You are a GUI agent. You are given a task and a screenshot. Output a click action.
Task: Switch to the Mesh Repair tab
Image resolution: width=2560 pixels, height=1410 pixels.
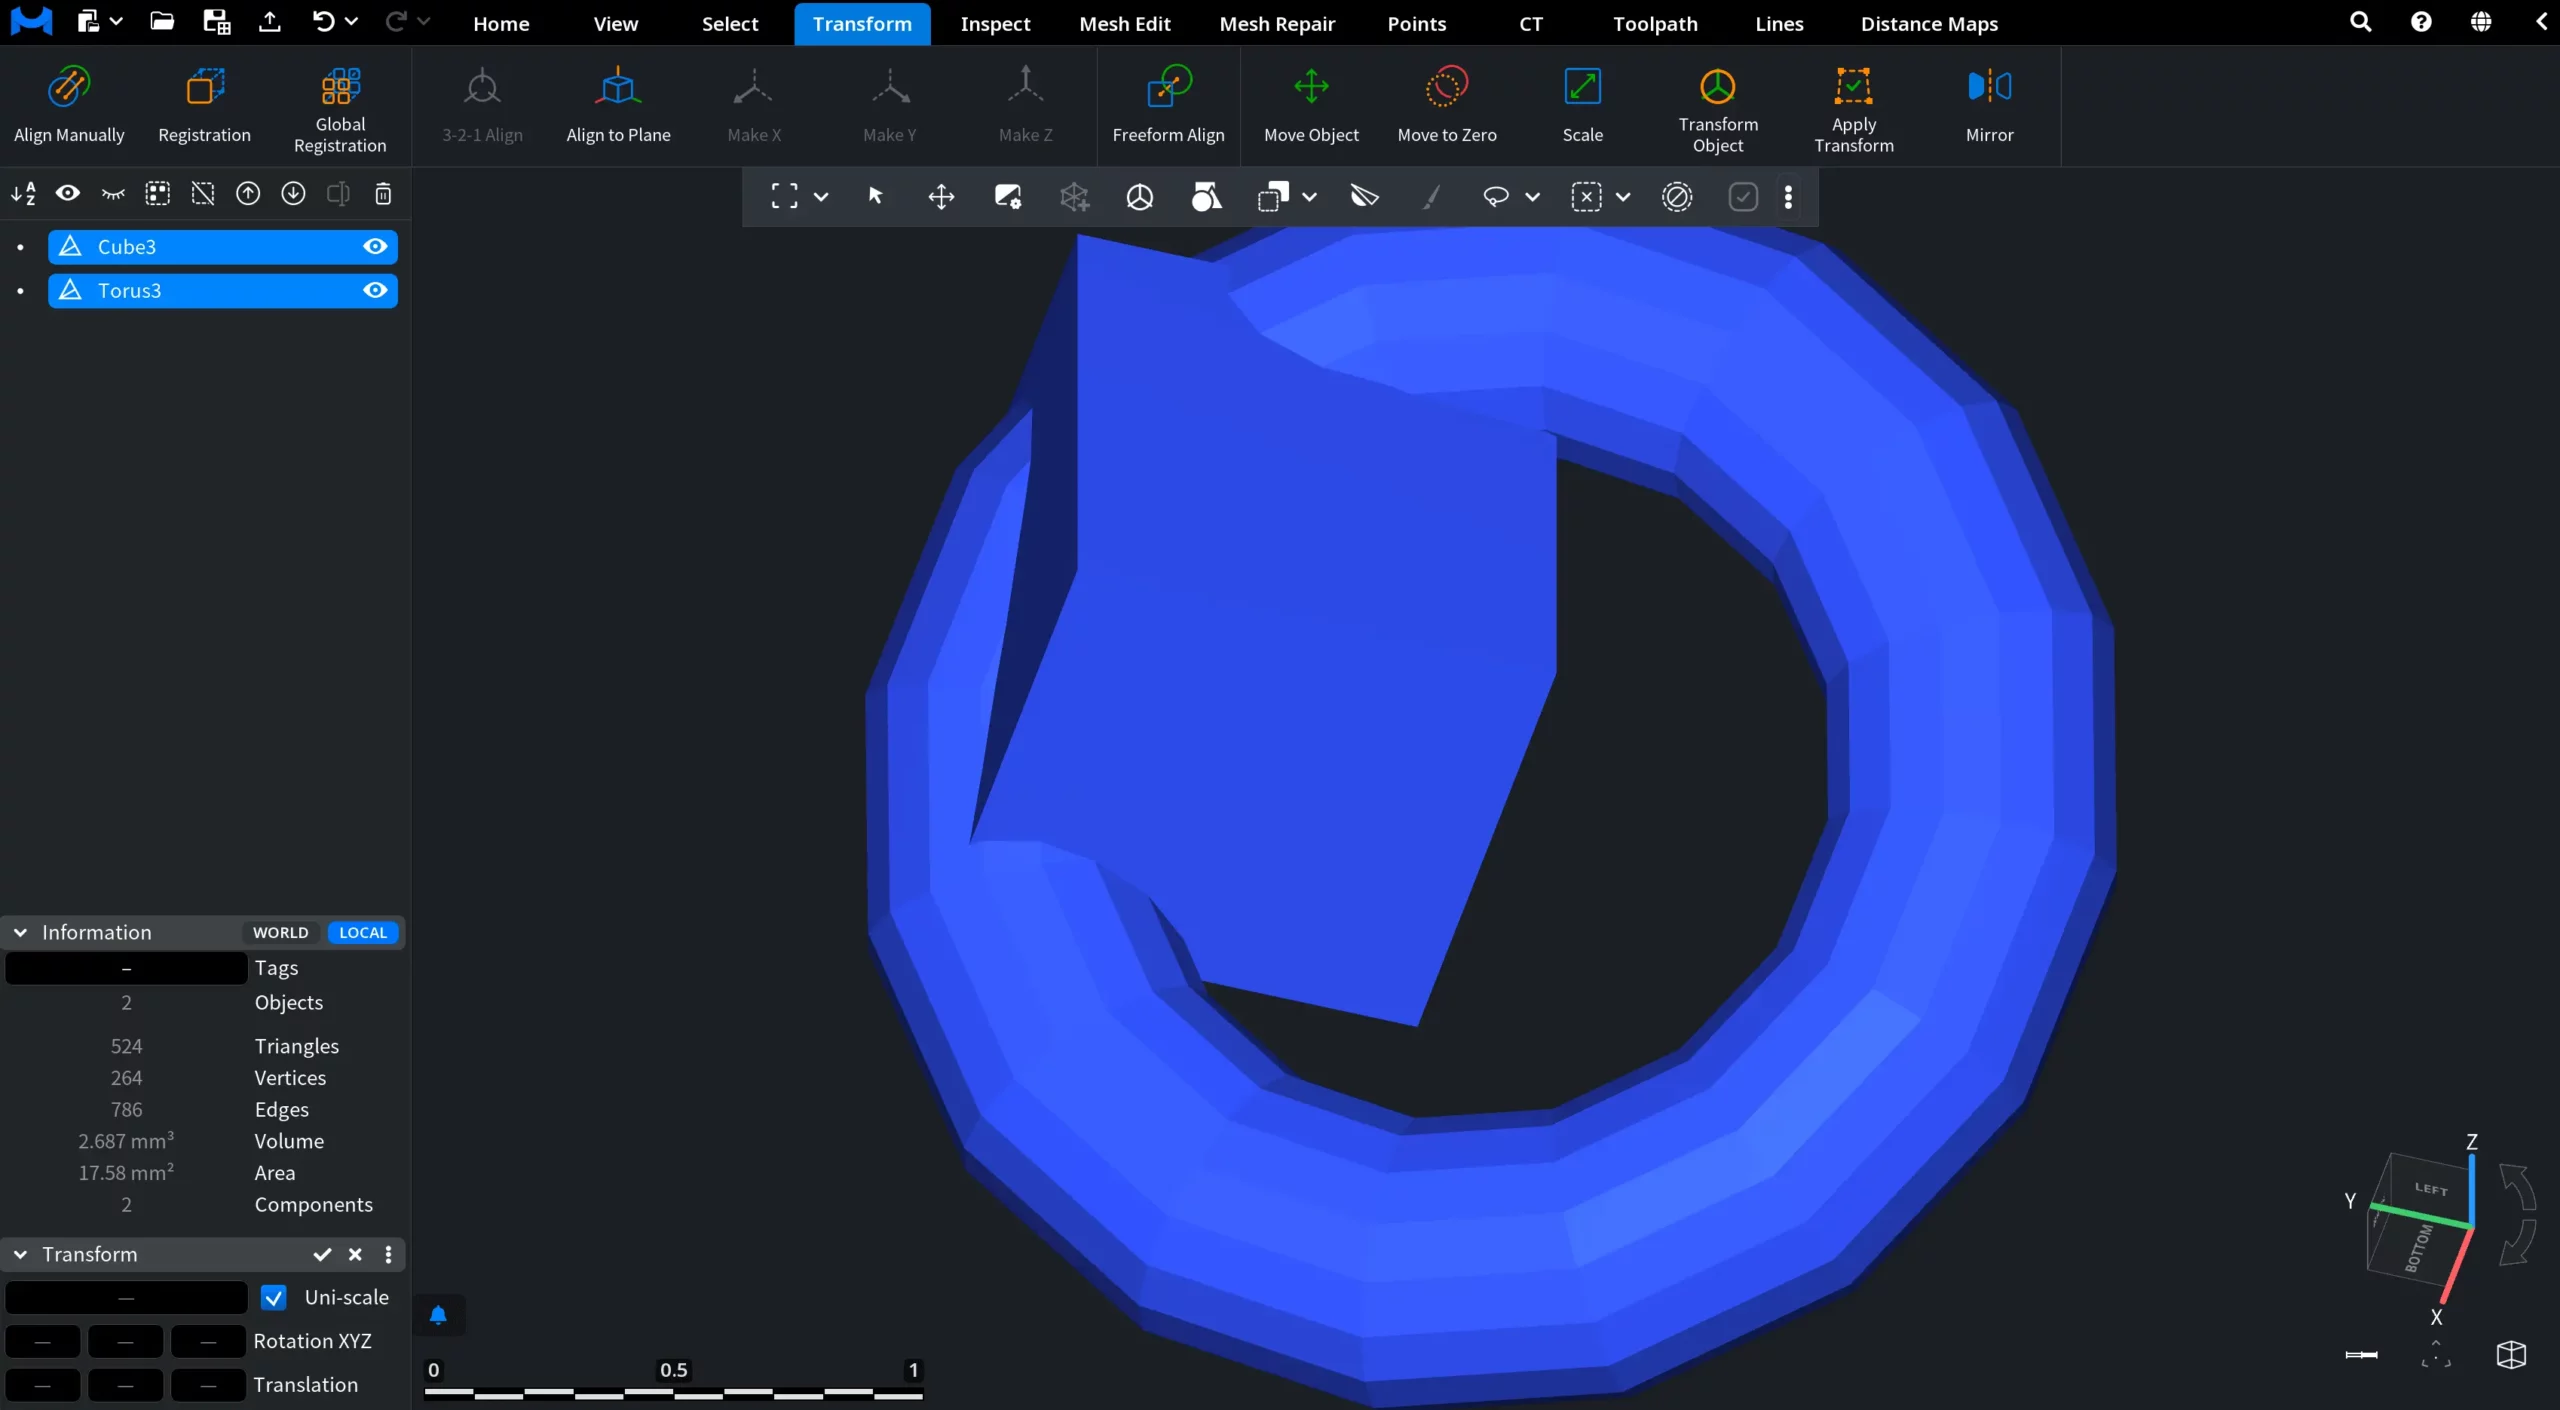click(x=1277, y=23)
